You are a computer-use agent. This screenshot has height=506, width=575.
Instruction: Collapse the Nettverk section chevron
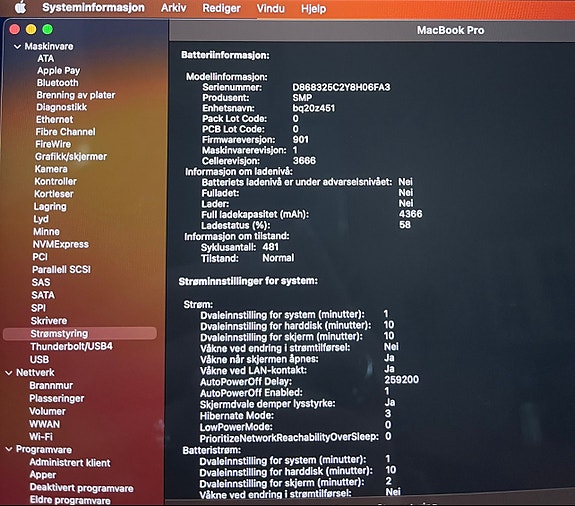pos(9,373)
